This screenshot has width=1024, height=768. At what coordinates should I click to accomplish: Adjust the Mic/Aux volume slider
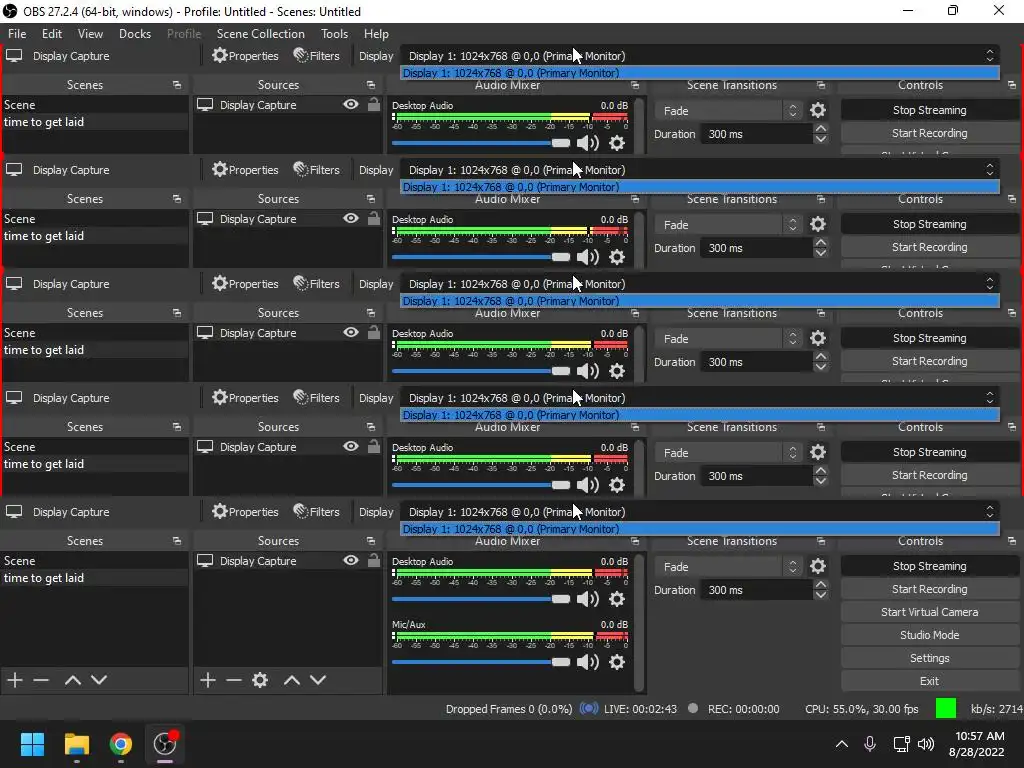pos(481,662)
